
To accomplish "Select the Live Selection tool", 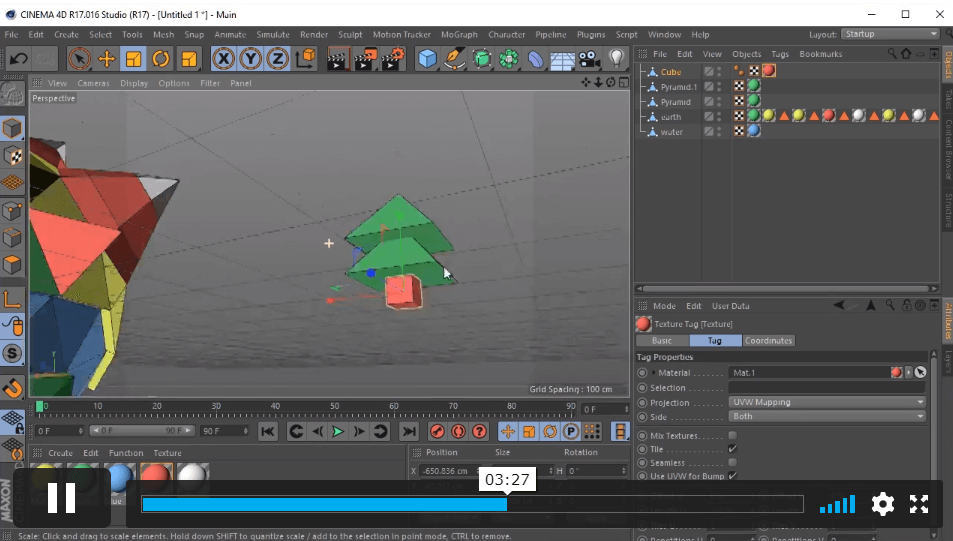I will pyautogui.click(x=79, y=59).
